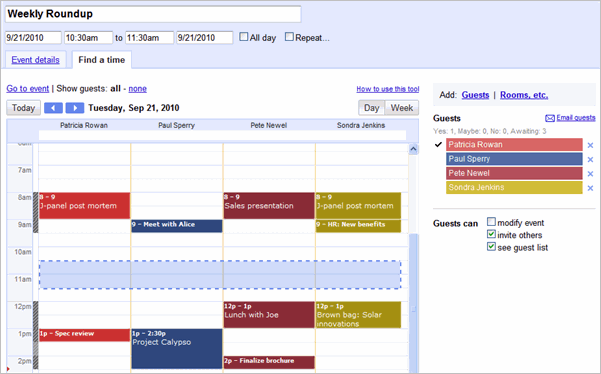Remove Sondra Jenkins with X icon
This screenshot has width=601, height=374.
(x=590, y=188)
